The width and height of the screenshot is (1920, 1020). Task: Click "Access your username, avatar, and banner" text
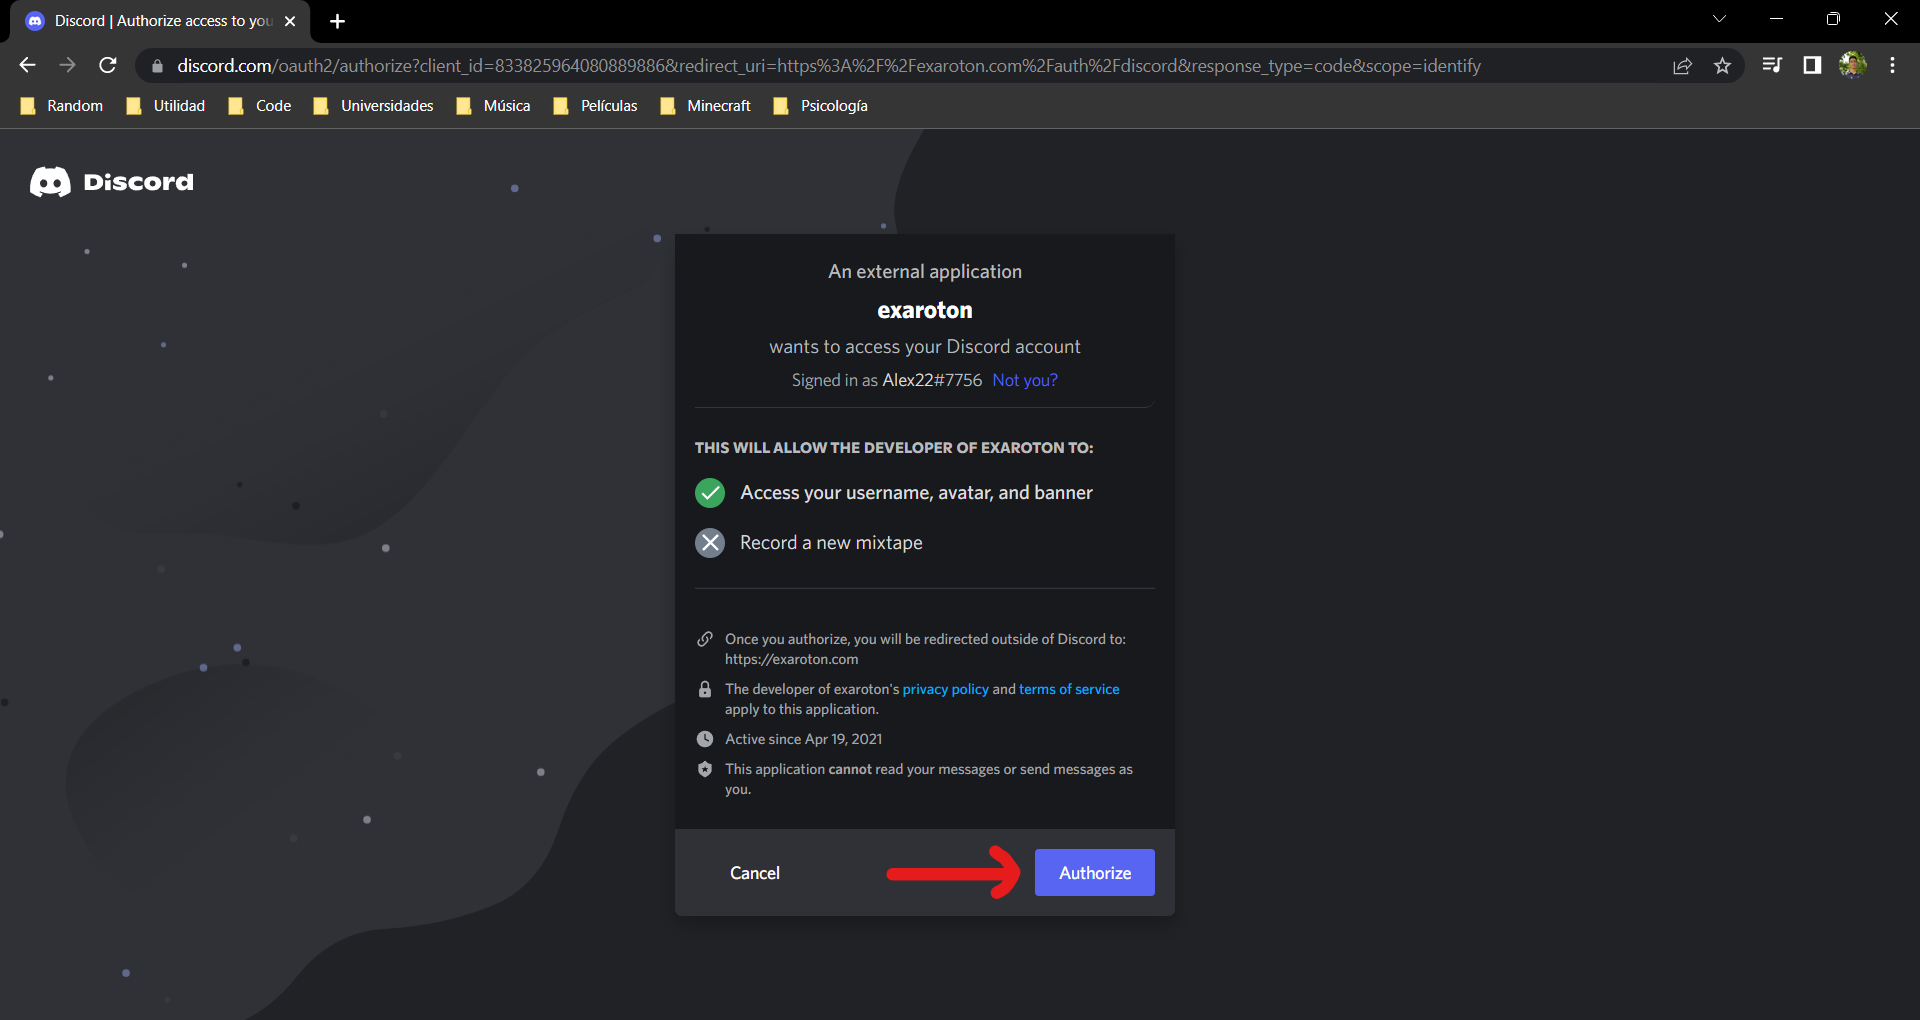(916, 493)
